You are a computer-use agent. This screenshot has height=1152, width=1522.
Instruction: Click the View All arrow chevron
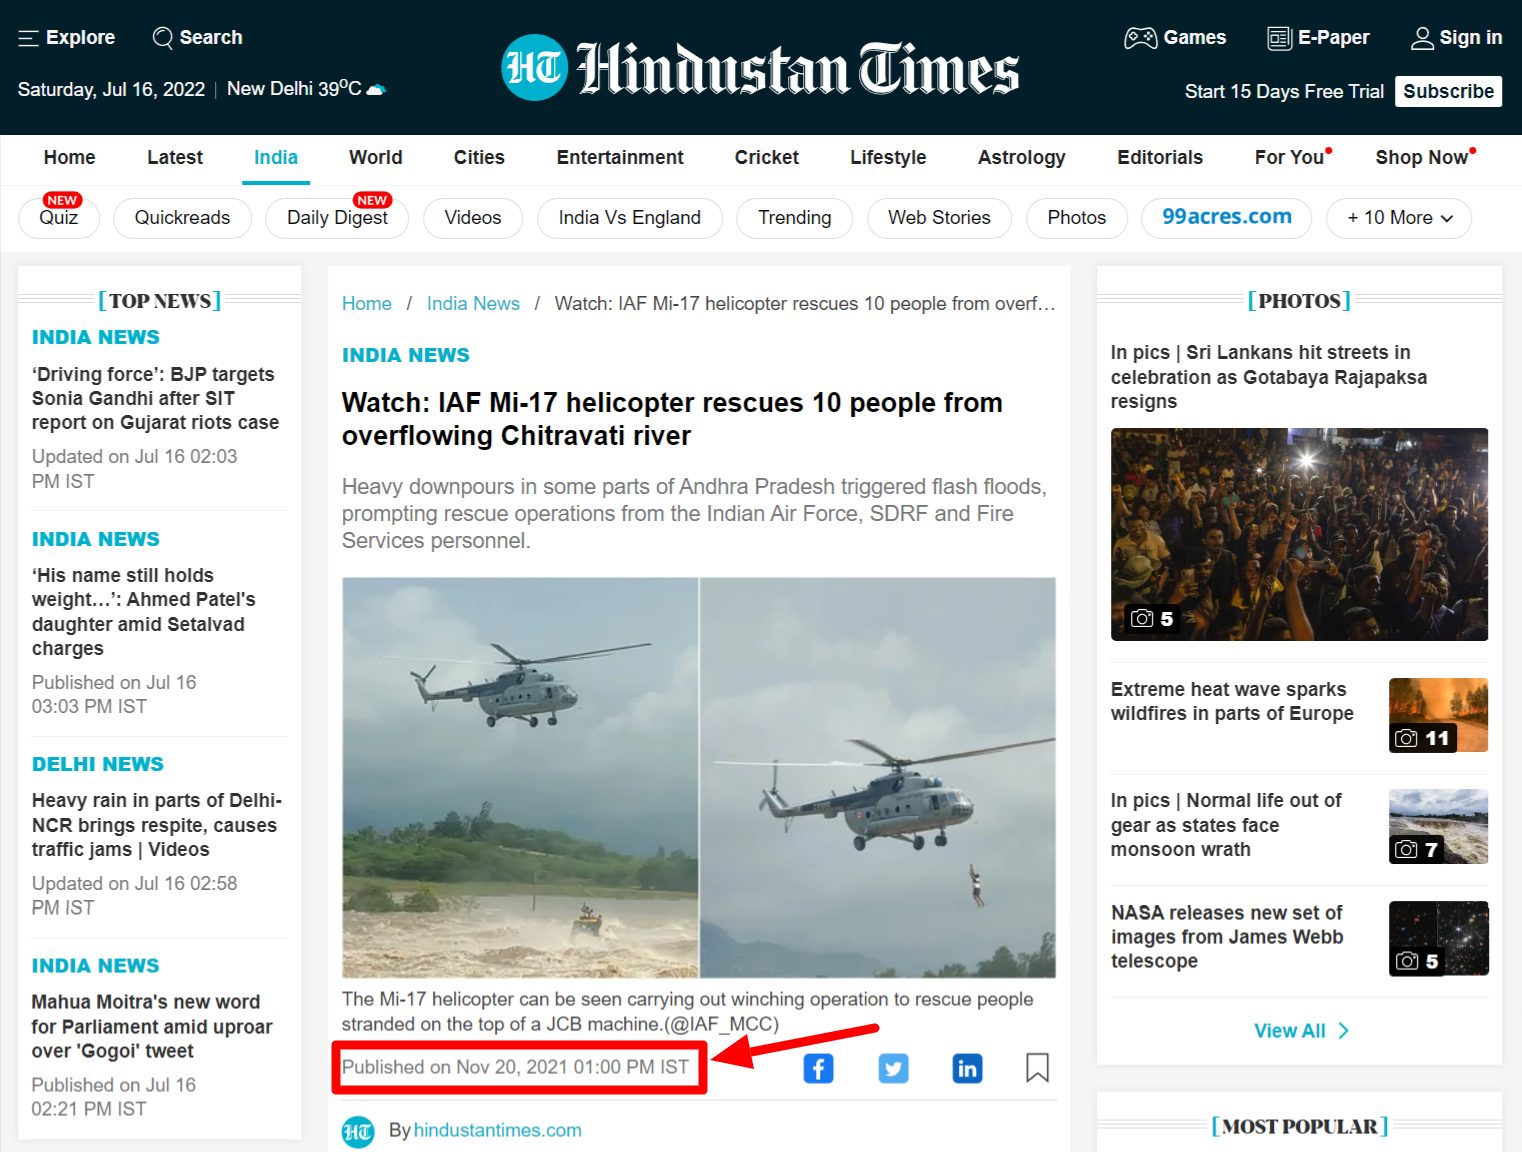[1343, 1031]
